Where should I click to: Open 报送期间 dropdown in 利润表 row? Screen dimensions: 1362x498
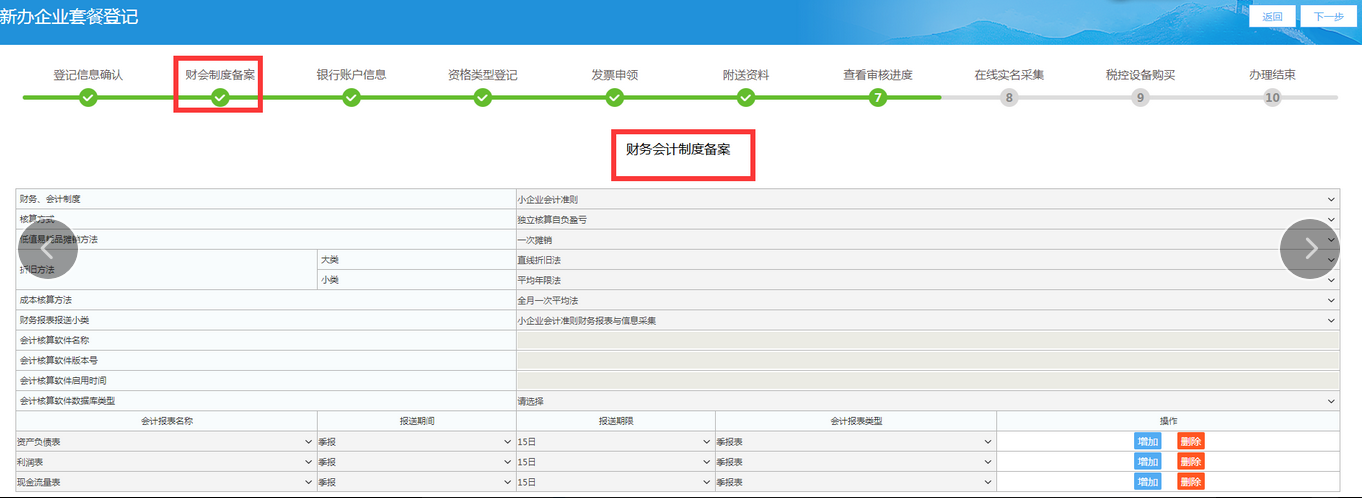click(416, 461)
